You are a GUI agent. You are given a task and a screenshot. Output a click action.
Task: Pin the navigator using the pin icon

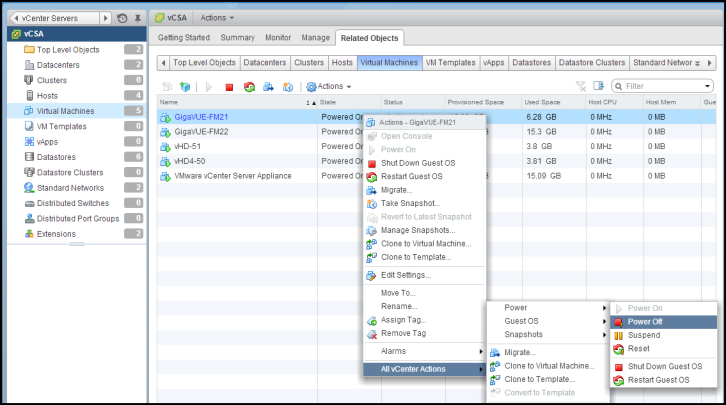click(x=138, y=18)
